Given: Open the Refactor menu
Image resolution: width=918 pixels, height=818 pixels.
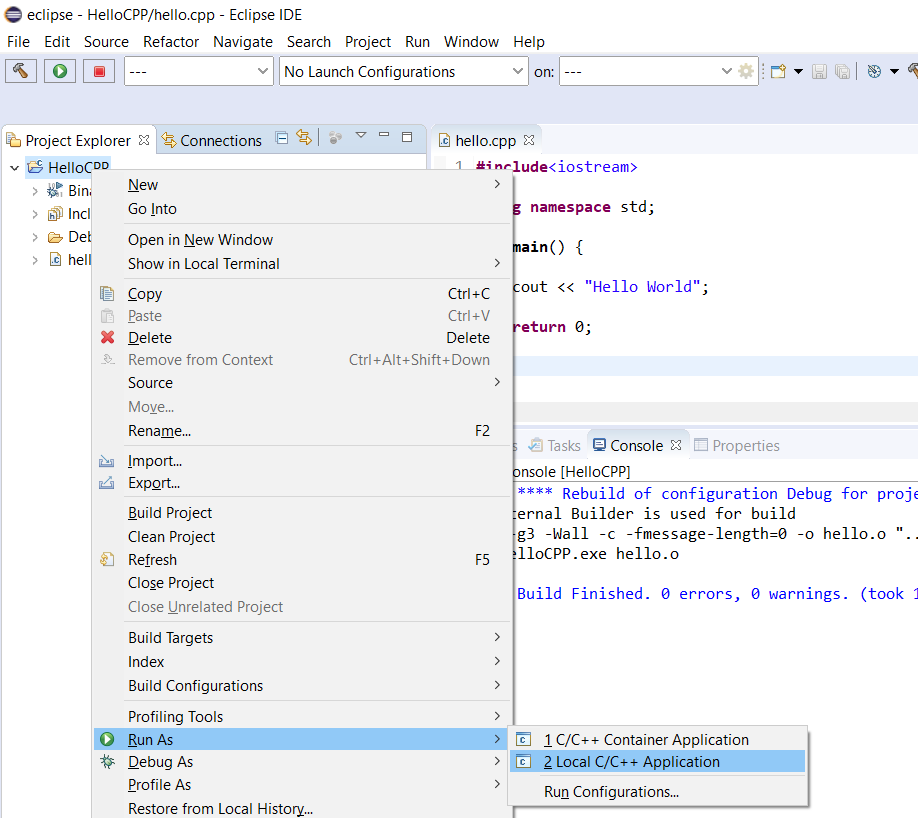Looking at the screenshot, I should coord(171,42).
